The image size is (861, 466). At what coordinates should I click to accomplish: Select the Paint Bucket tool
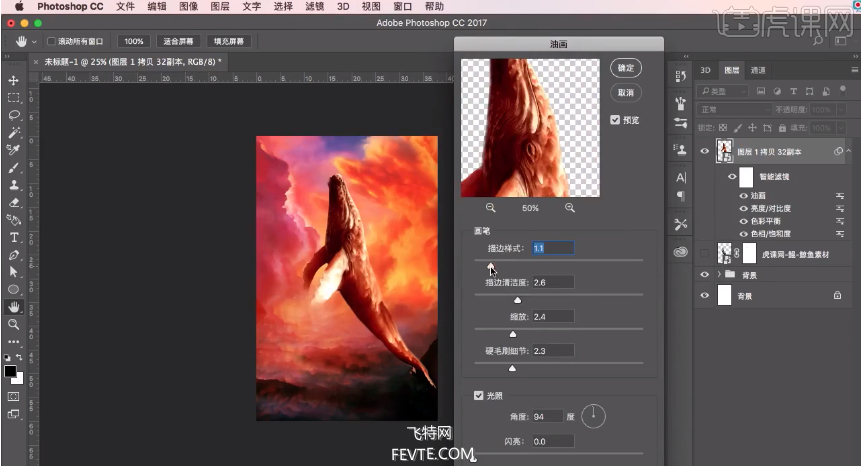tap(14, 220)
